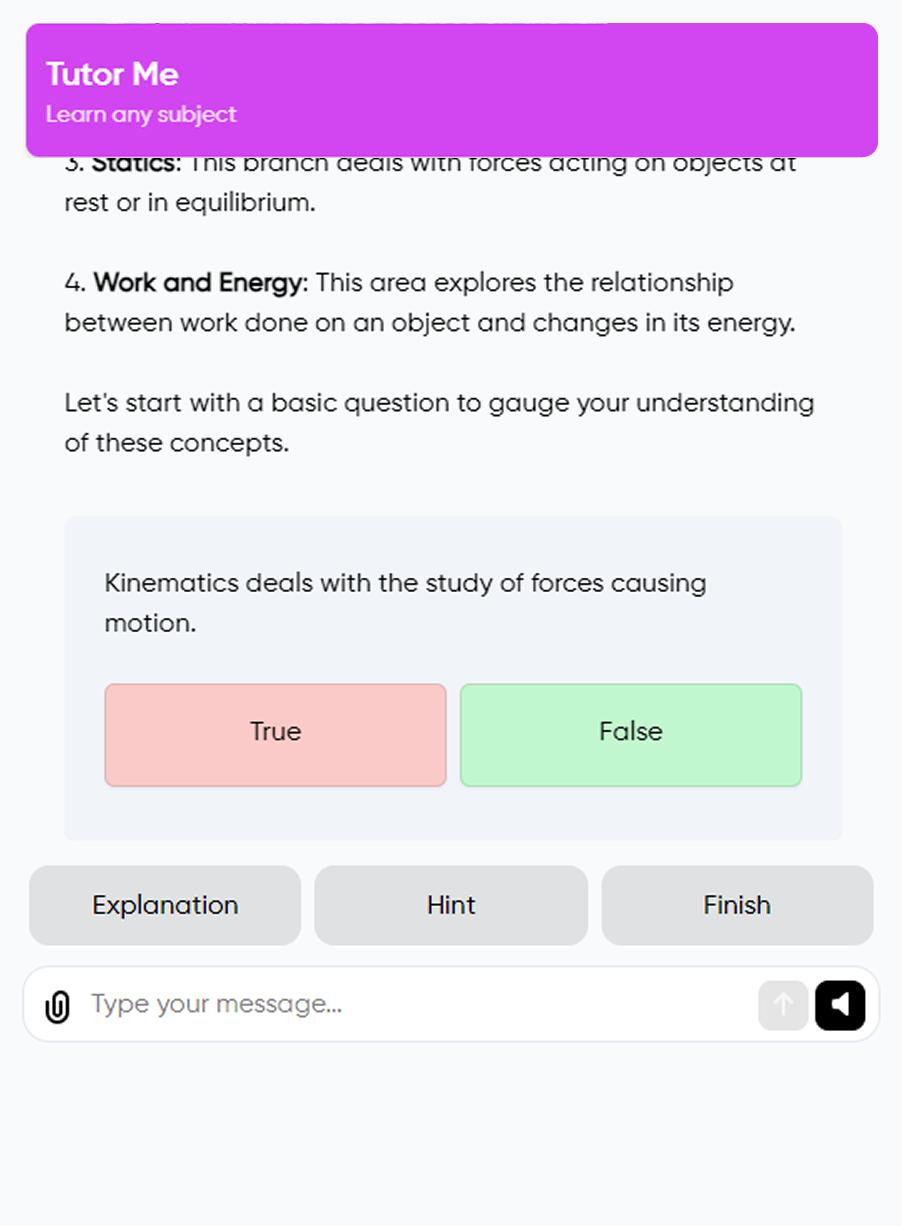Screen dimensions: 902x1226
Task: Click the Tutor Me title
Action: pos(112,74)
